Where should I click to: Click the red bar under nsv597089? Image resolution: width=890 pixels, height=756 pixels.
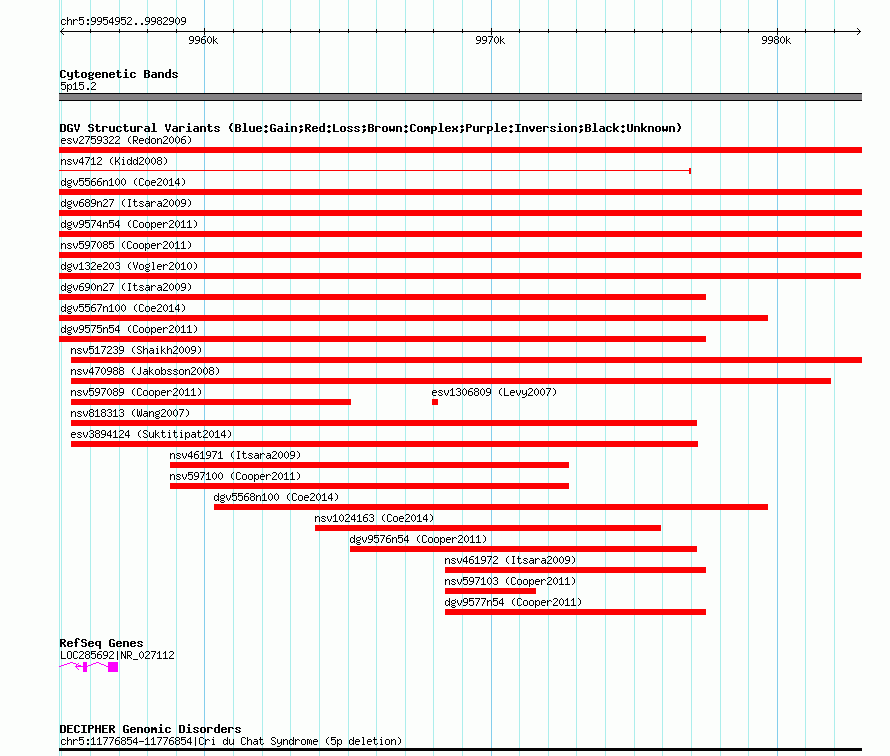211,402
